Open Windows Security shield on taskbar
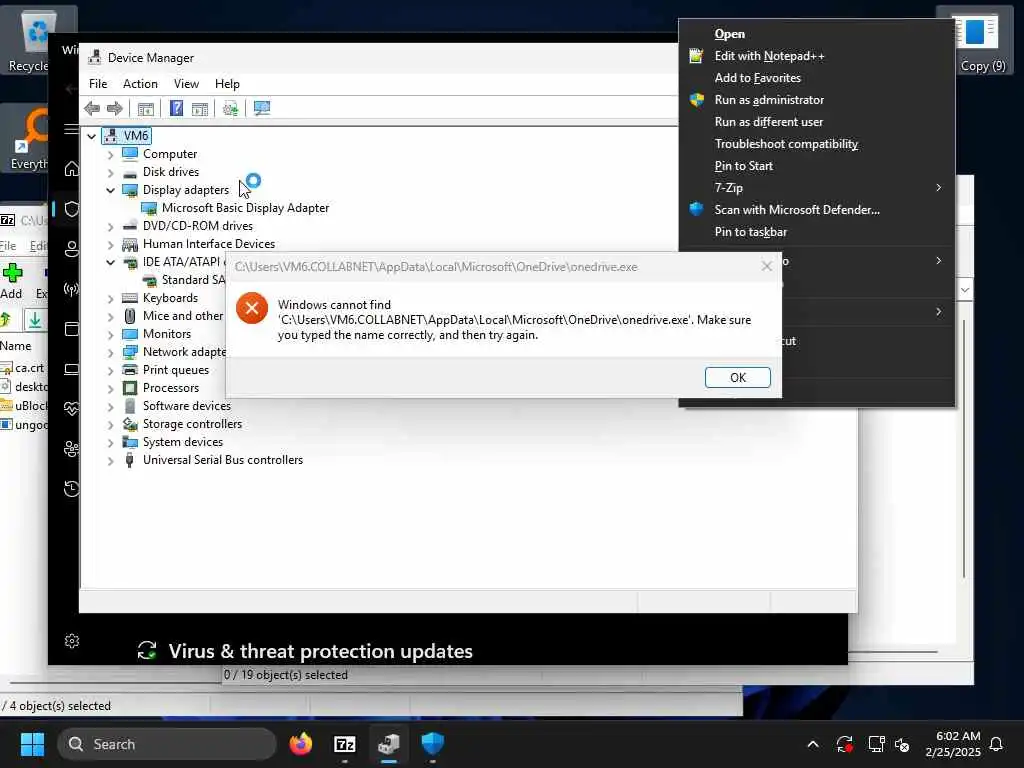The width and height of the screenshot is (1024, 768). click(x=432, y=744)
